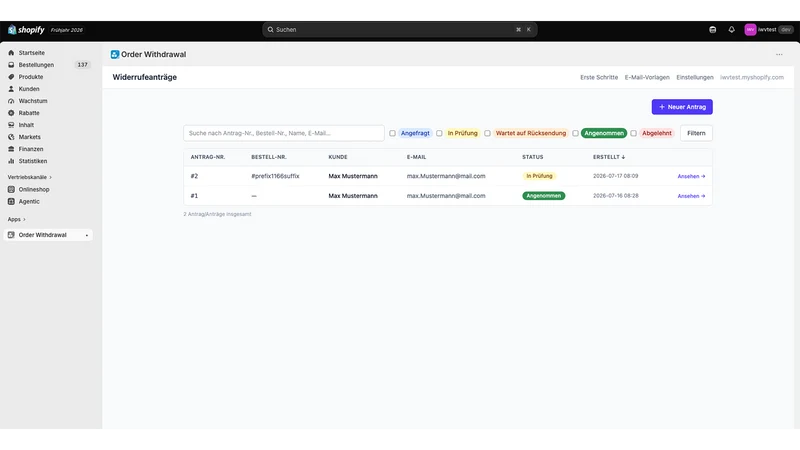Click order number #prefix1166suffix
This screenshot has height=450, width=800.
275,176
